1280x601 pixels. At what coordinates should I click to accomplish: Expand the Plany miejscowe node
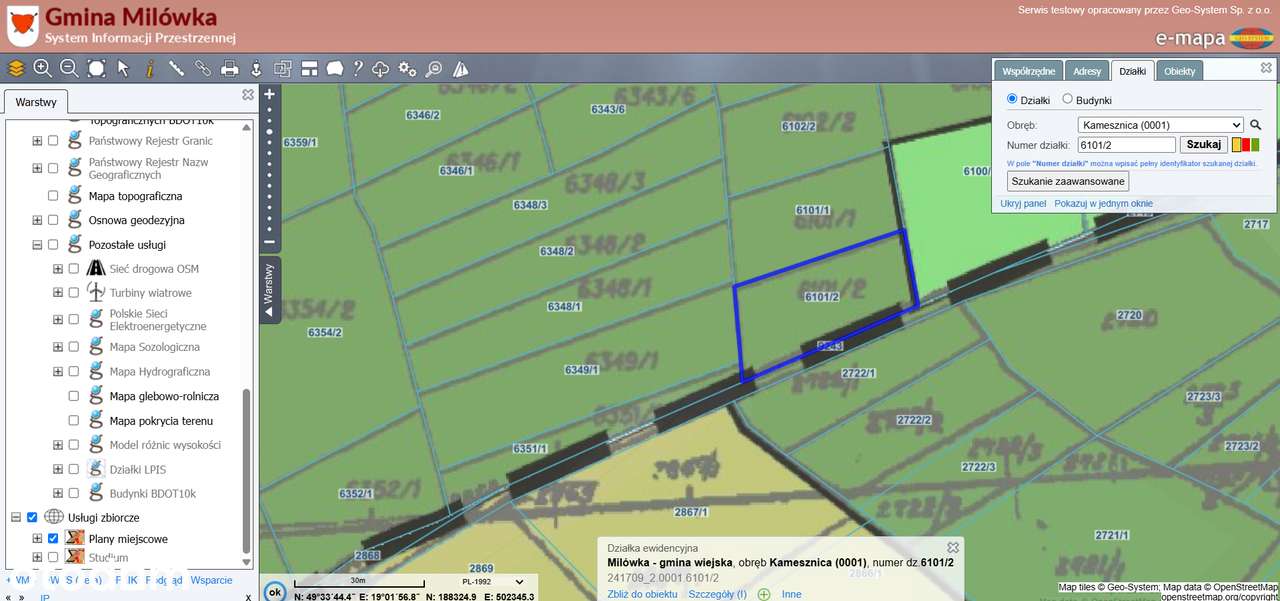pyautogui.click(x=37, y=539)
